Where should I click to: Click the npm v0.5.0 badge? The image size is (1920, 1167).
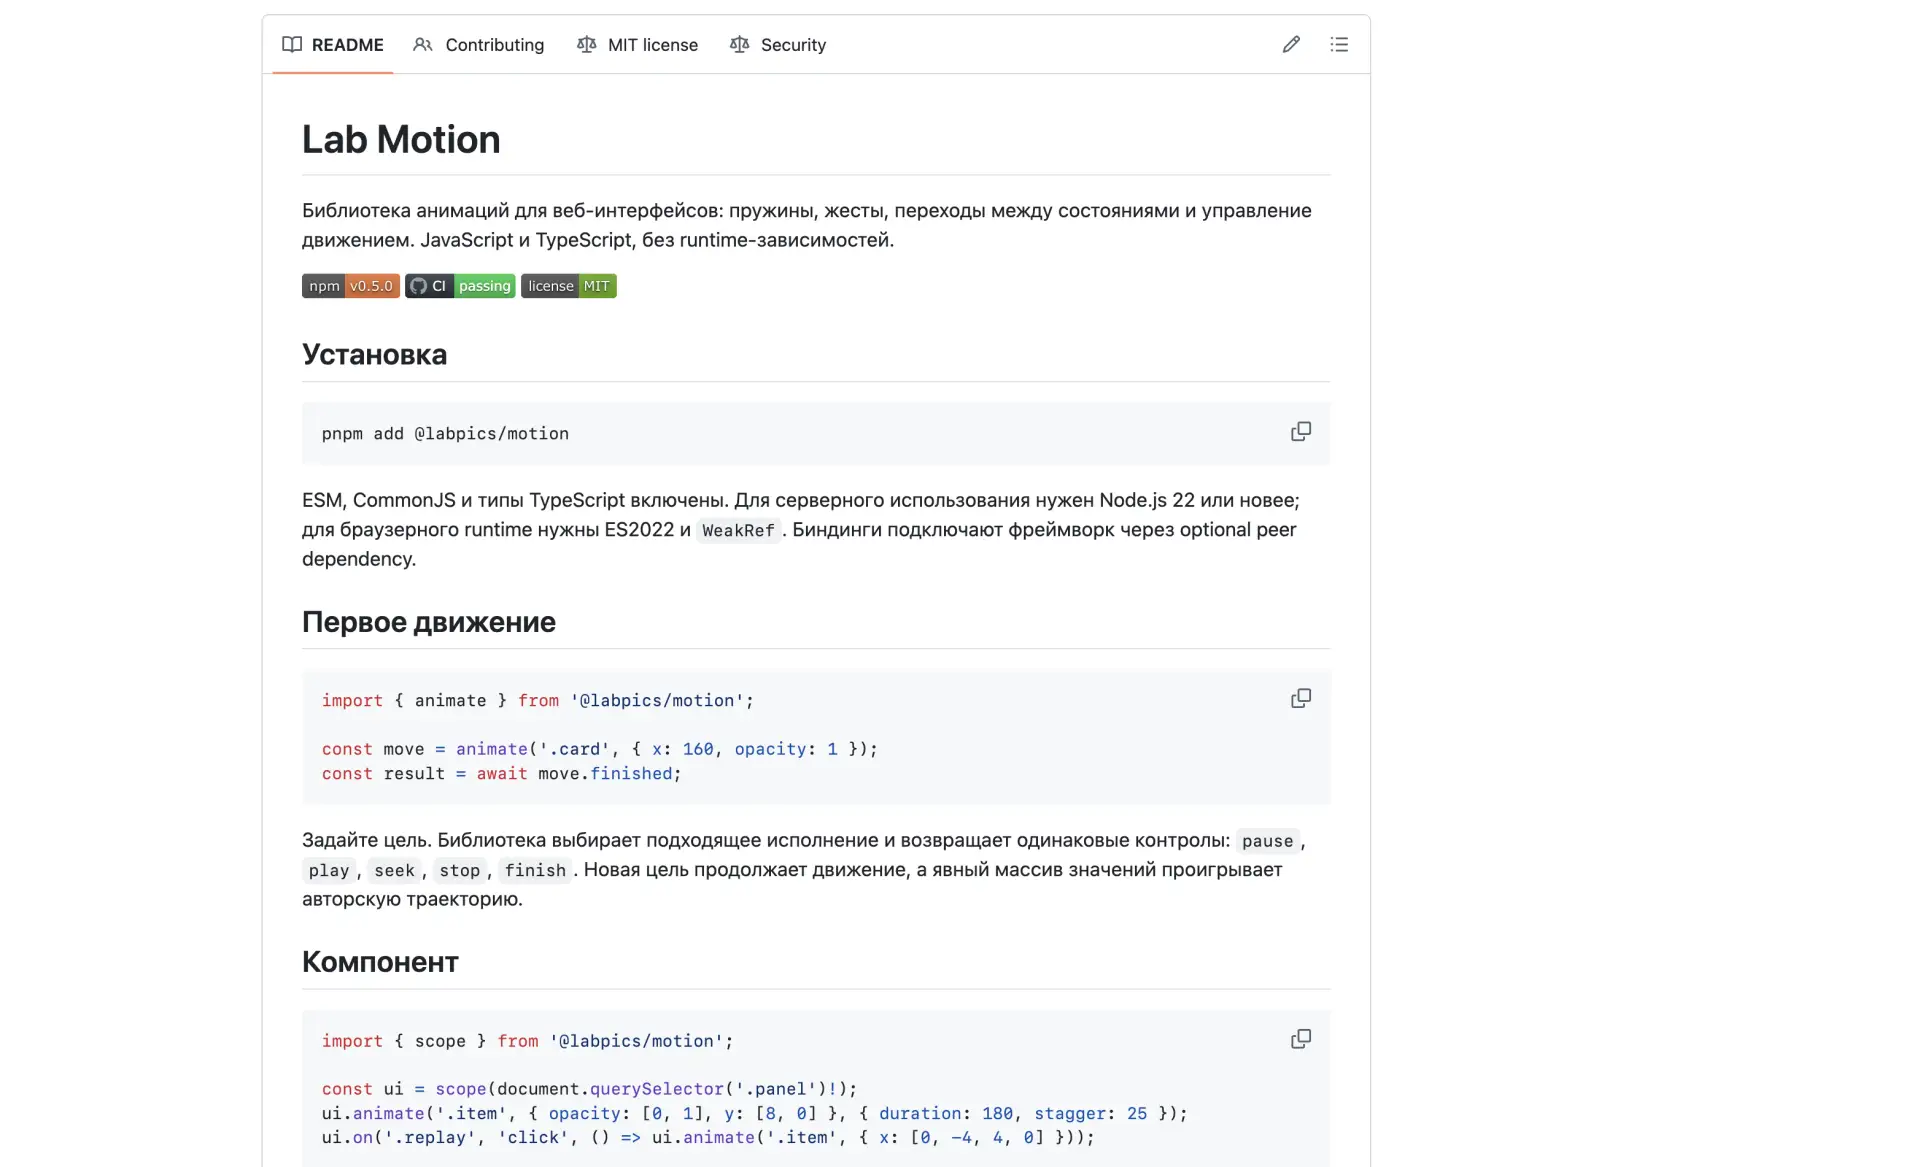click(x=351, y=286)
